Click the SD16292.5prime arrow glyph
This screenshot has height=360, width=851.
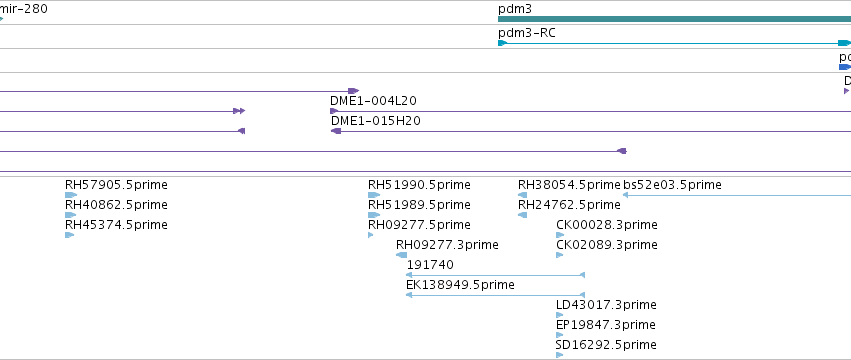560,355
